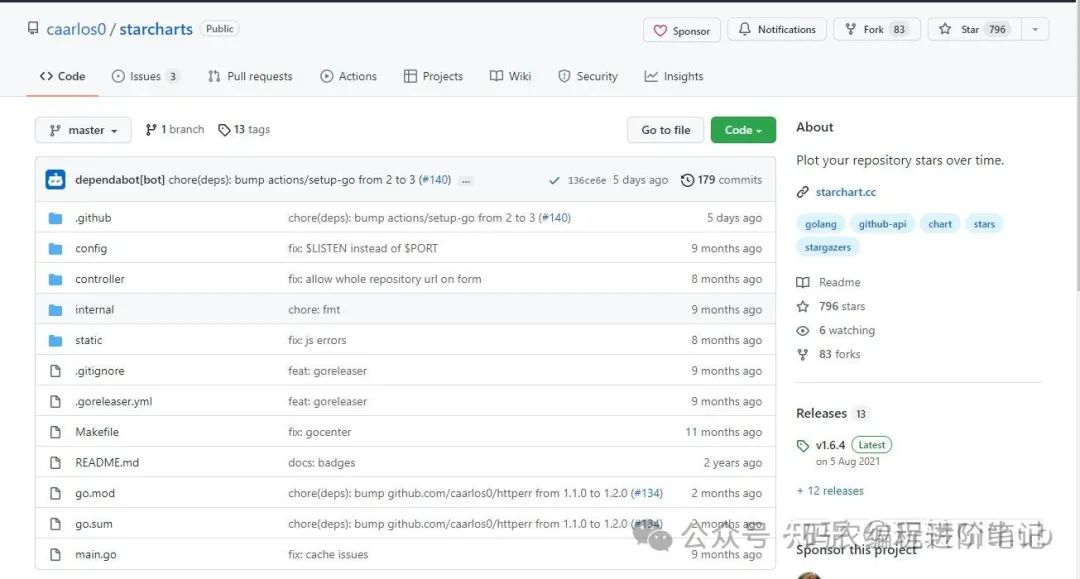Viewport: 1080px width, 579px height.
Task: Click the tag icon beside v1.6.4
Action: tap(802, 445)
